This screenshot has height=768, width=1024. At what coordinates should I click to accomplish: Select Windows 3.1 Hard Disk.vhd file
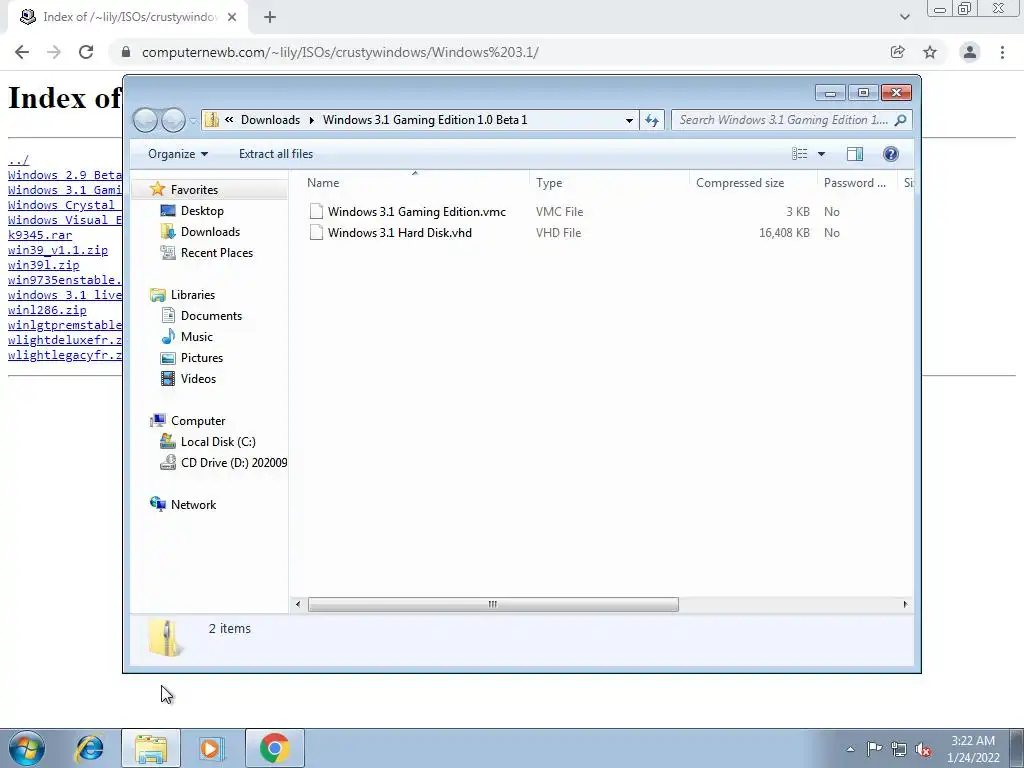pyautogui.click(x=400, y=232)
